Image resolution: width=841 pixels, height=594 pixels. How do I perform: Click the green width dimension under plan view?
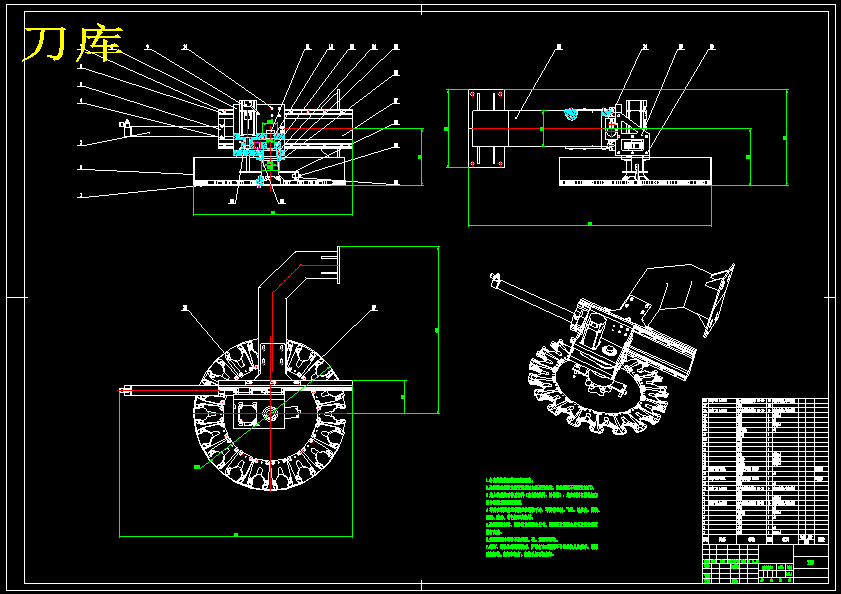click(235, 535)
